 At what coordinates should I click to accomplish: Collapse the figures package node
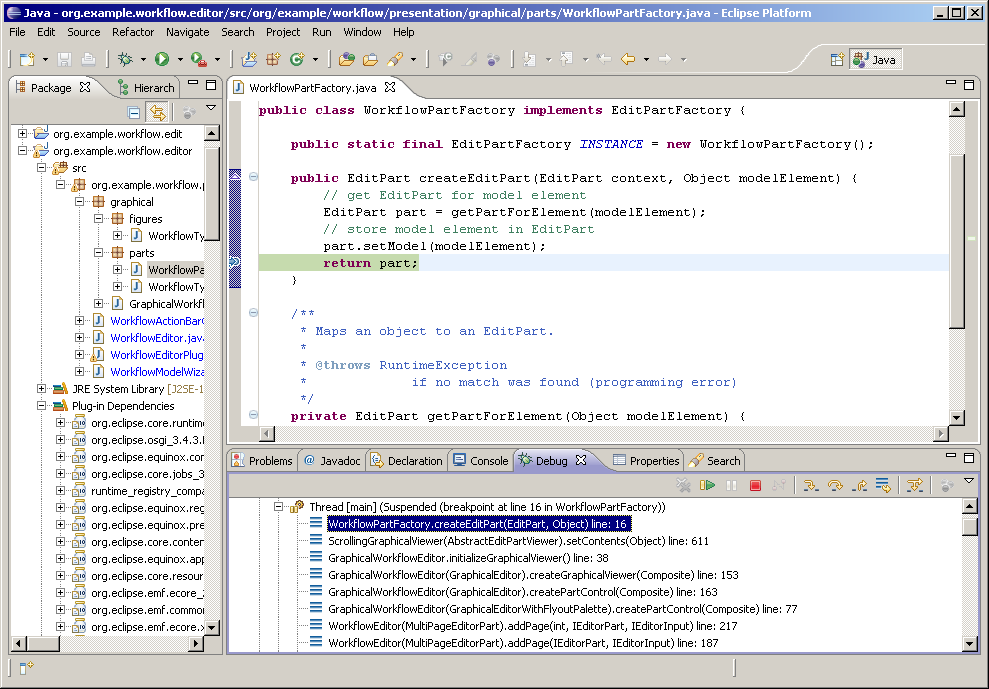[98, 219]
